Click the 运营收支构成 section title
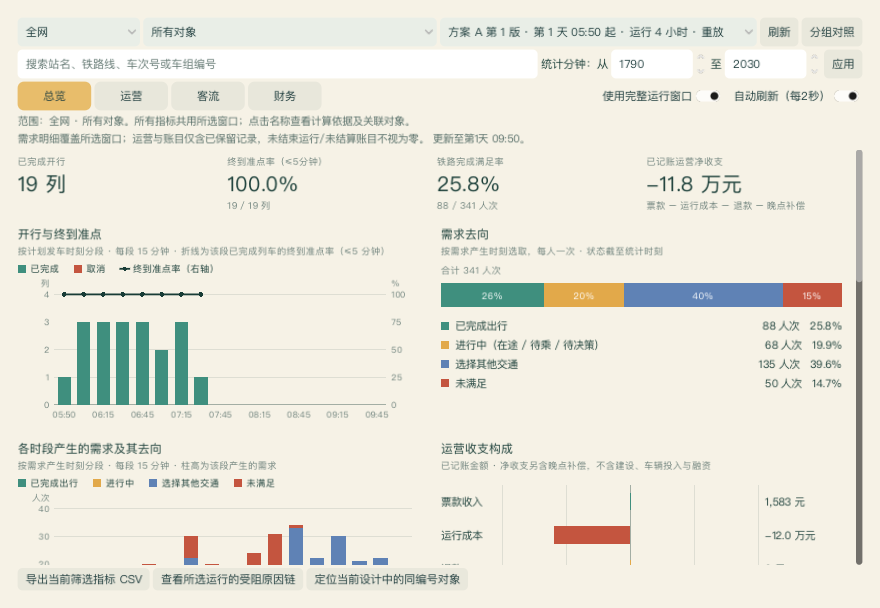The image size is (880, 608). (476, 449)
